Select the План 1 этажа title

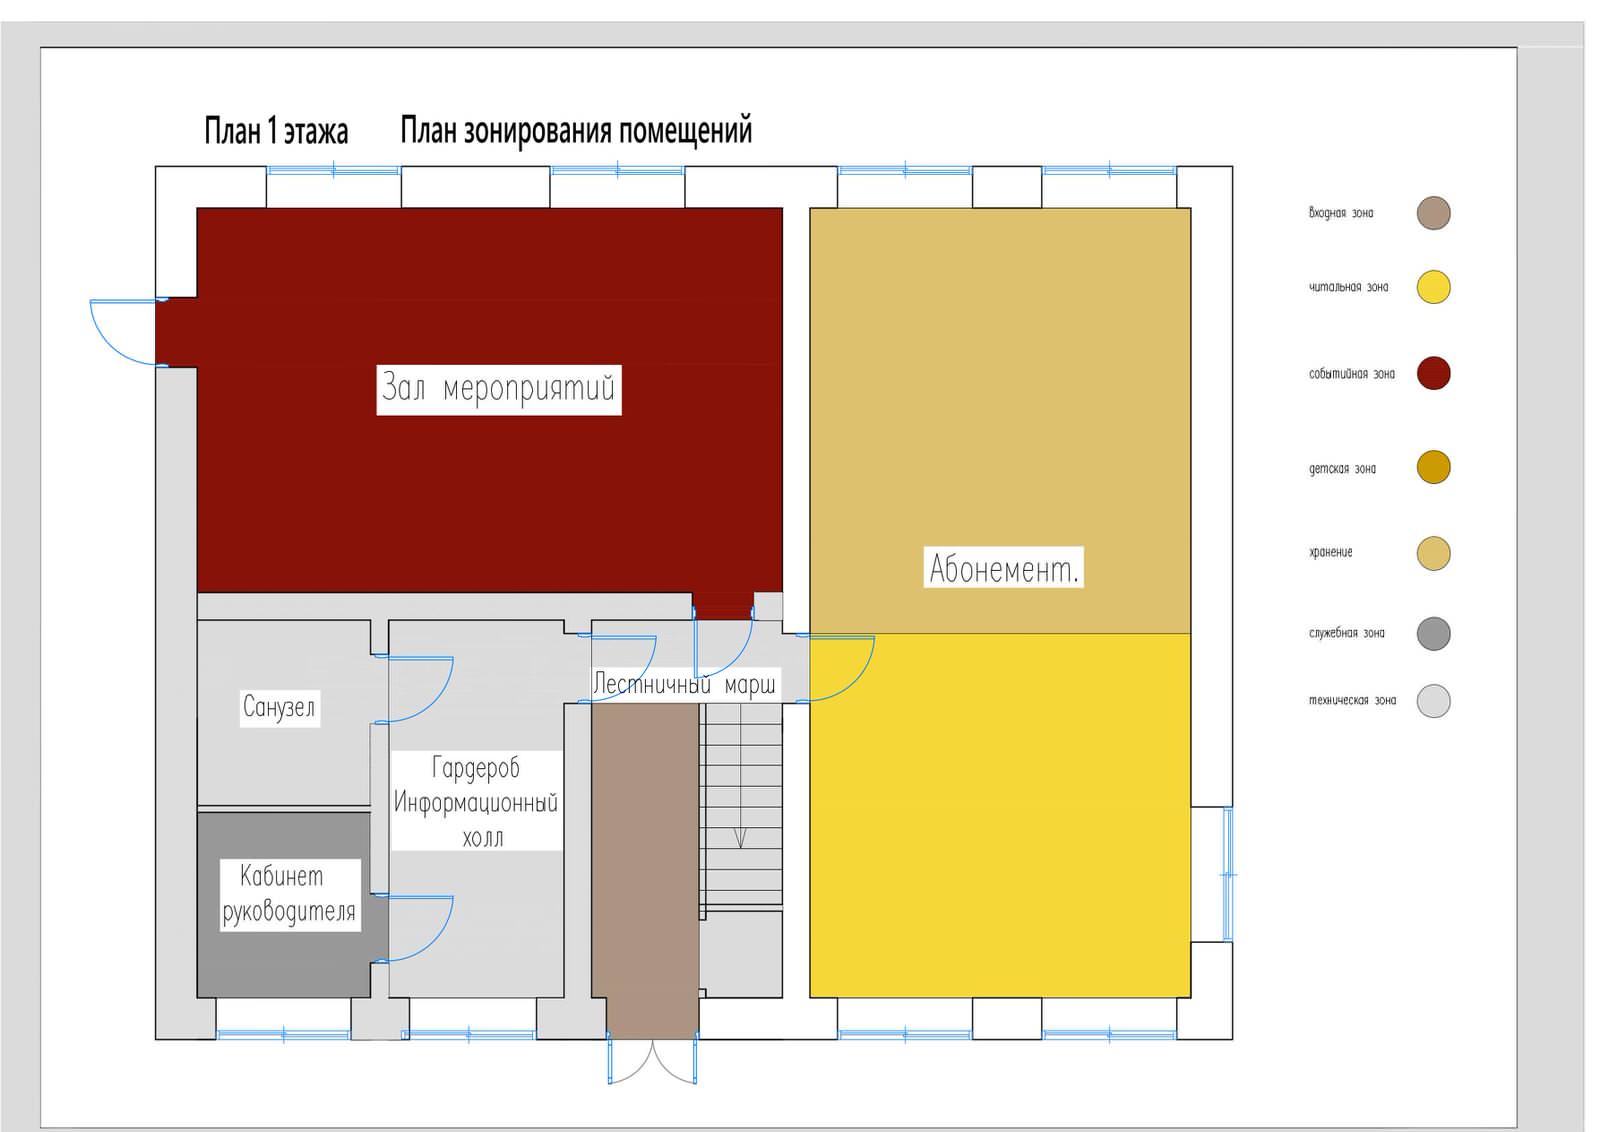click(276, 131)
